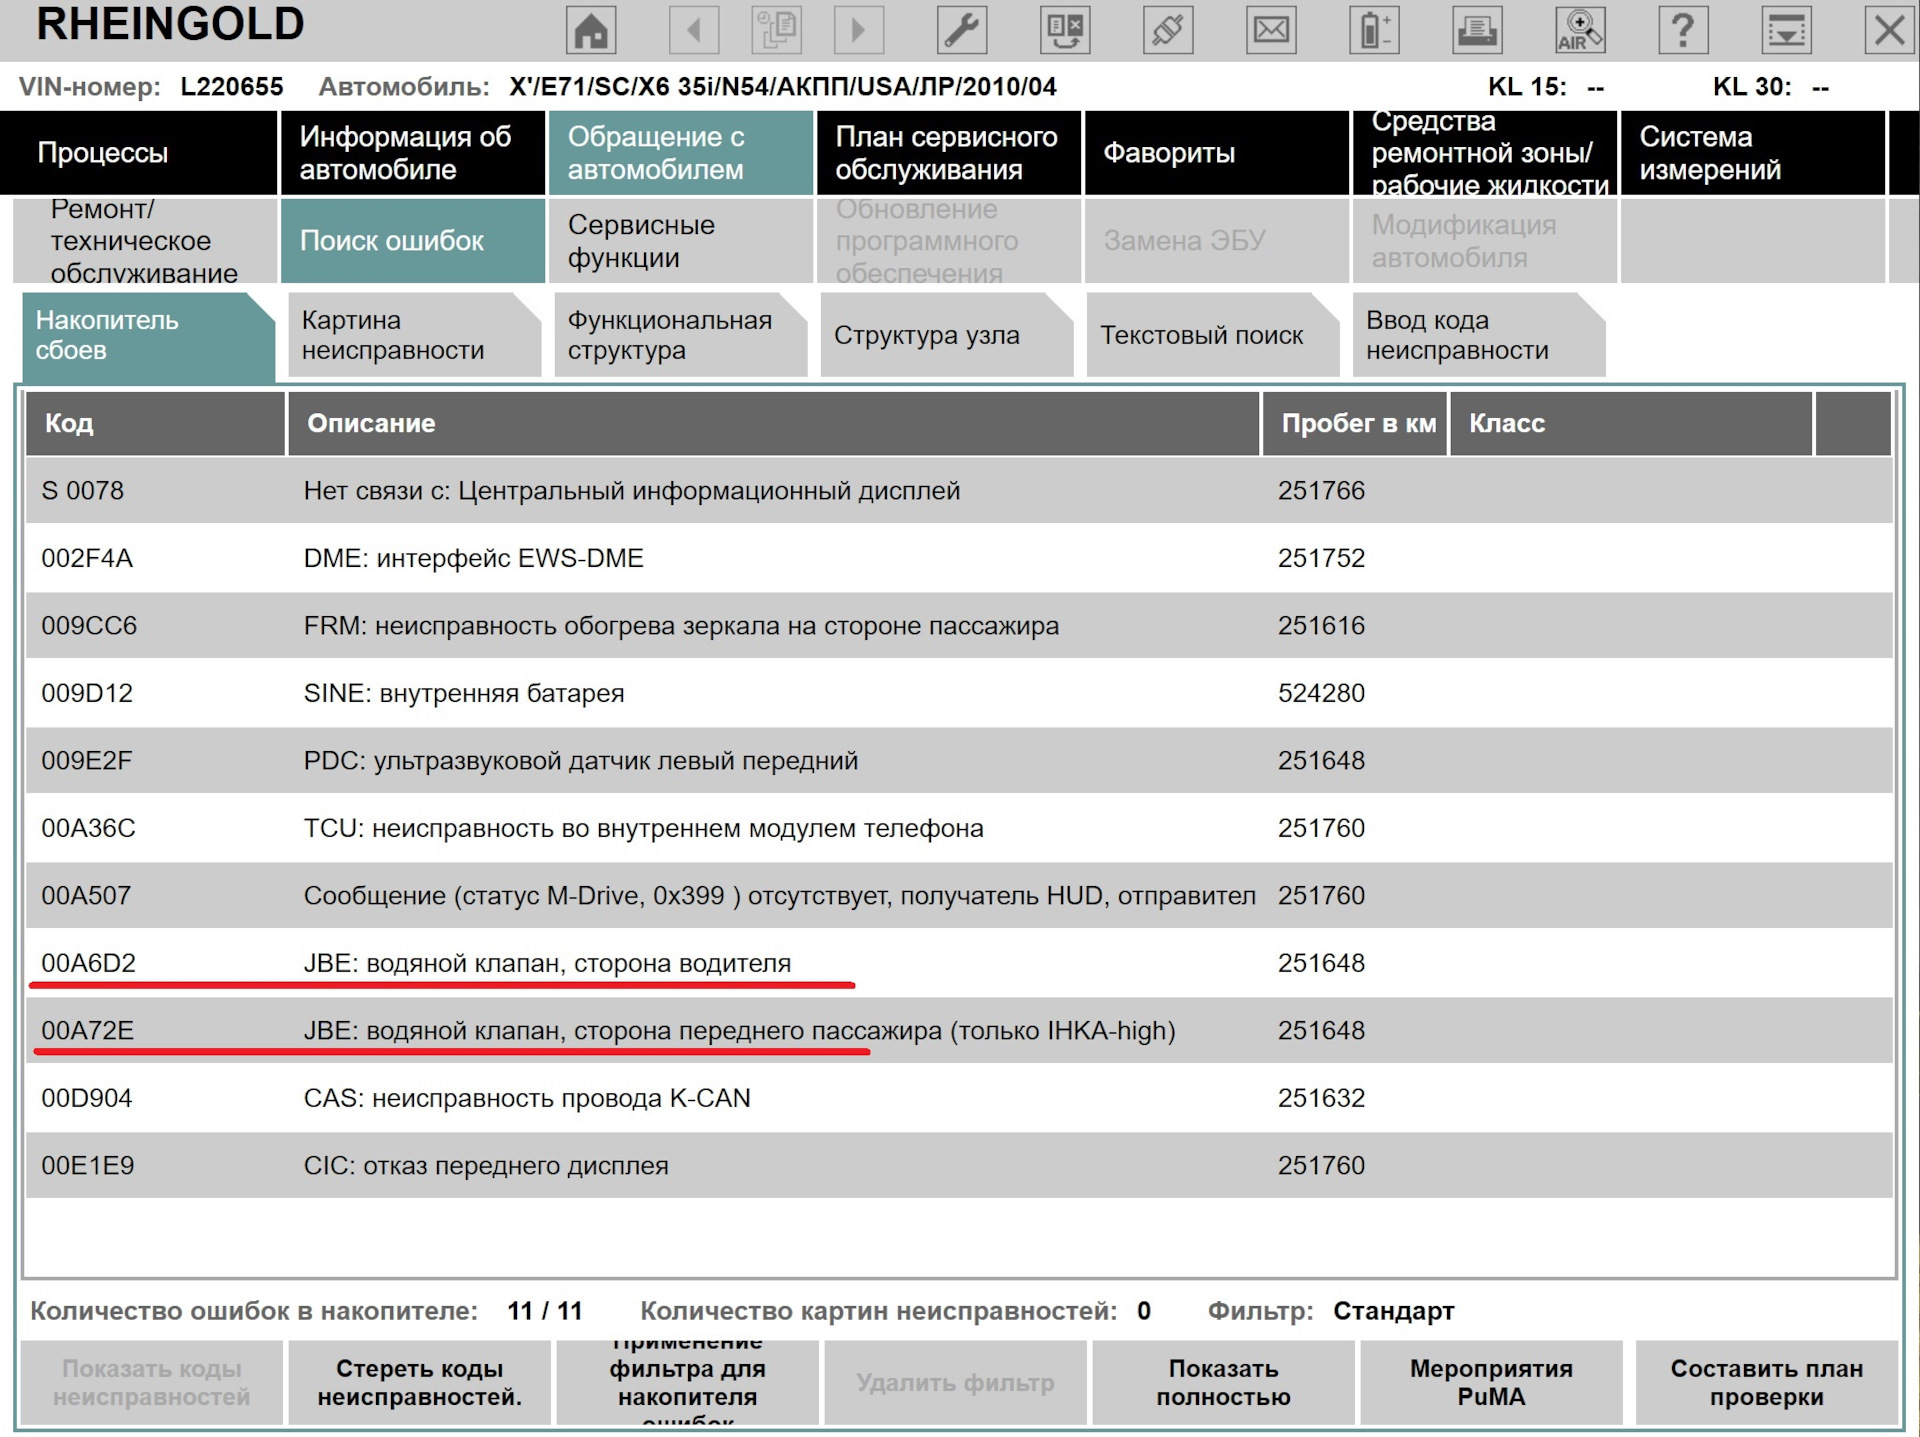Switch to Ввод кода неисправности tab
The image size is (1920, 1437).
(1478, 335)
